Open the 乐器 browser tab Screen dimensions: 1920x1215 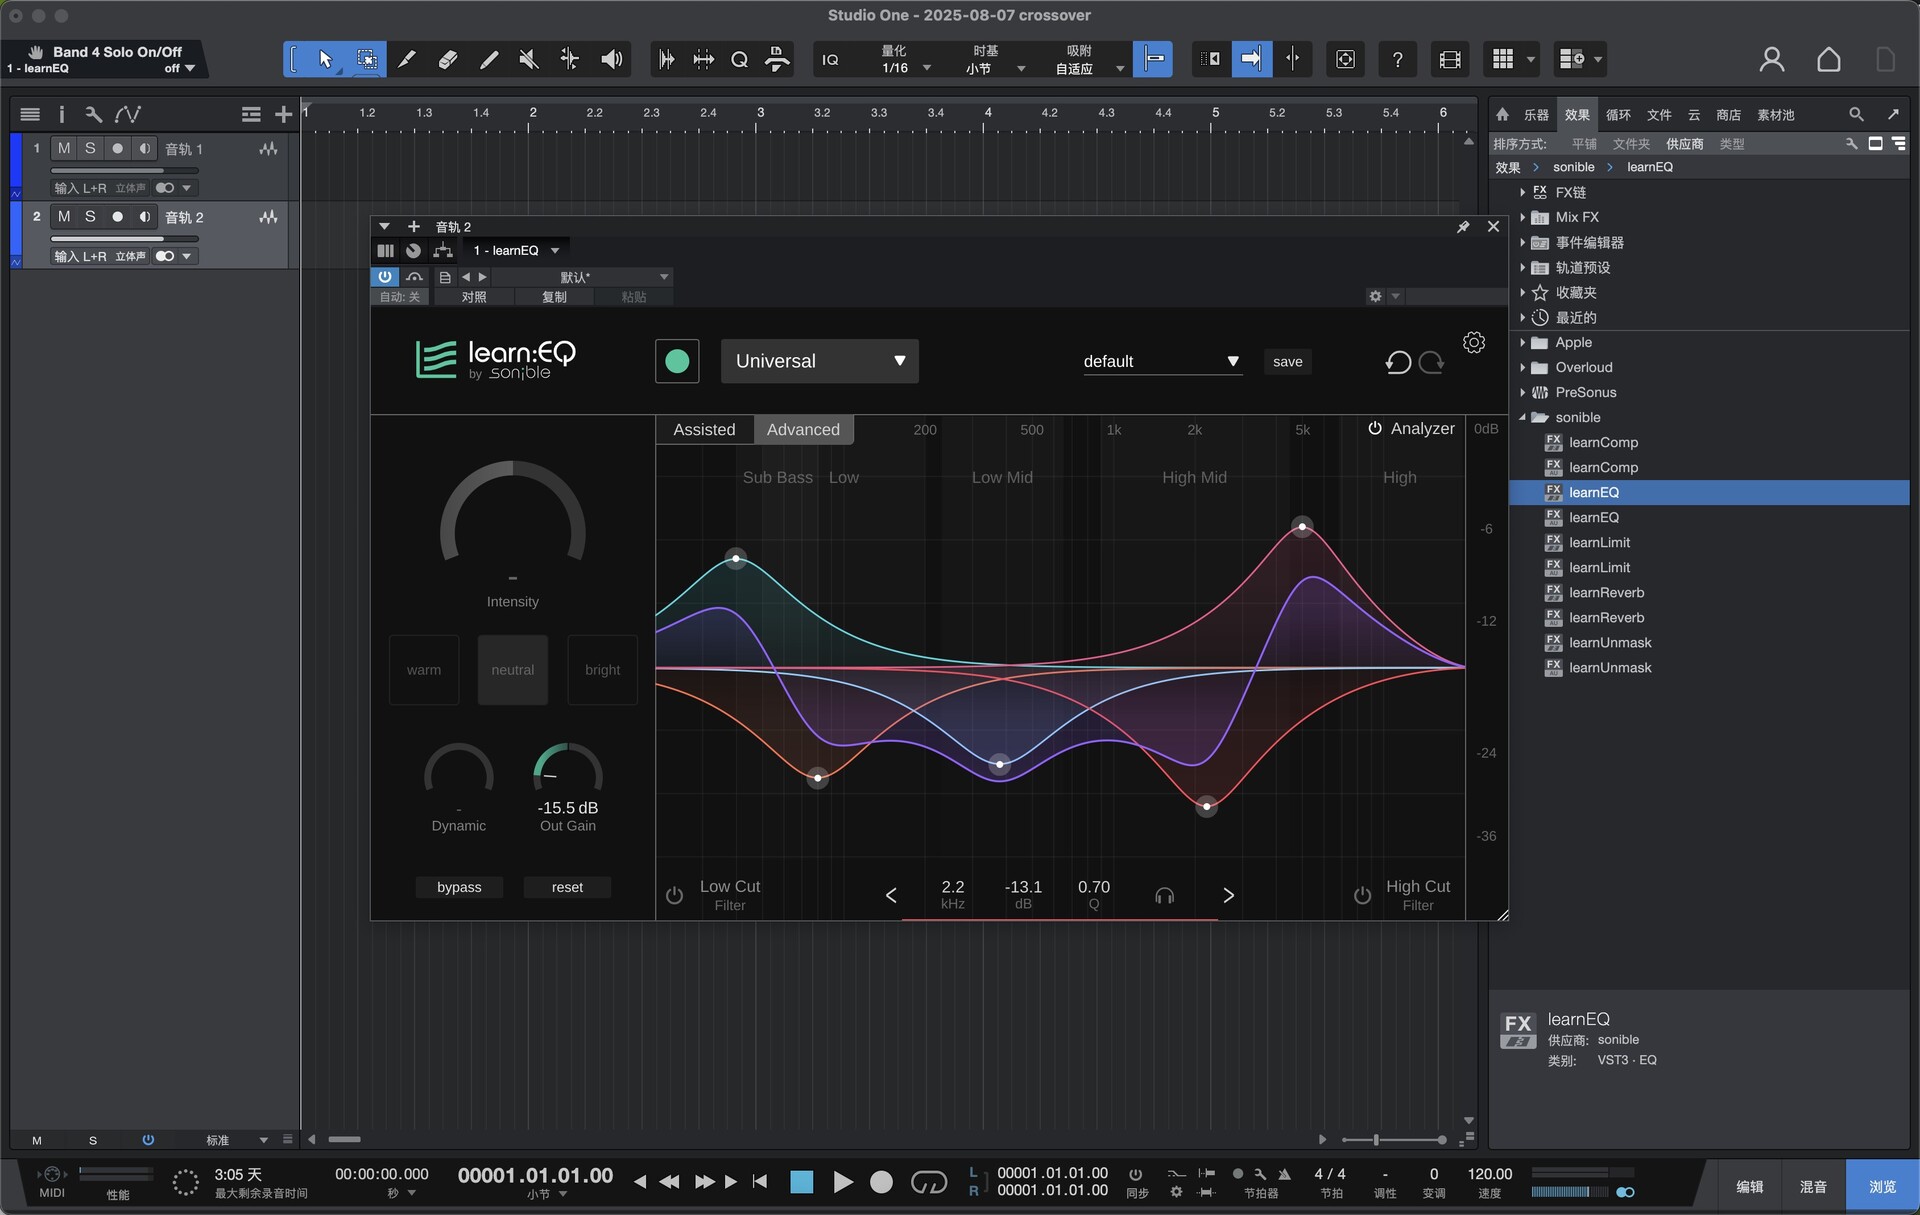pos(1536,115)
